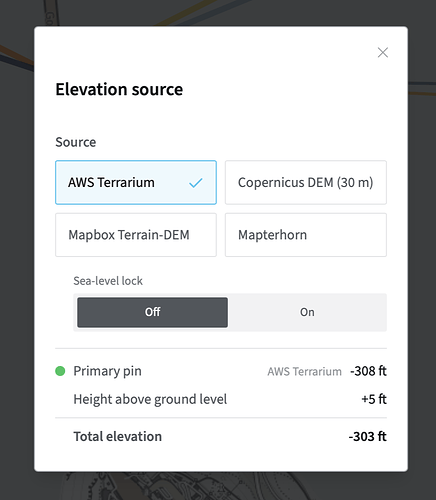Screen dimensions: 436x500
Task: Close the Elevation source dialog
Action: 383,52
